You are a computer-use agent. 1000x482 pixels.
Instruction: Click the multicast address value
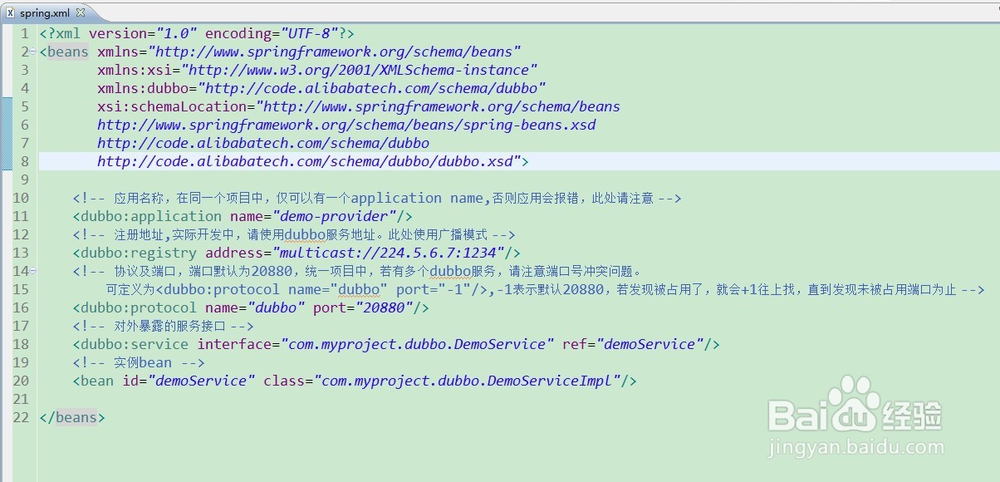[389, 253]
